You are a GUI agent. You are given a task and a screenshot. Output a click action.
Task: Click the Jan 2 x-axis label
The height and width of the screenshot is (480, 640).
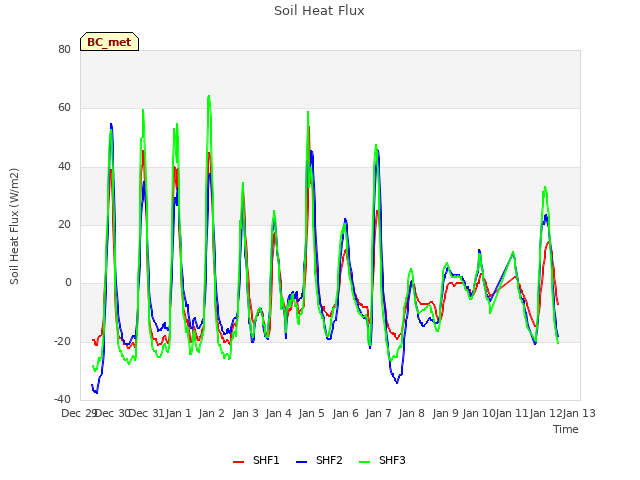coord(212,413)
